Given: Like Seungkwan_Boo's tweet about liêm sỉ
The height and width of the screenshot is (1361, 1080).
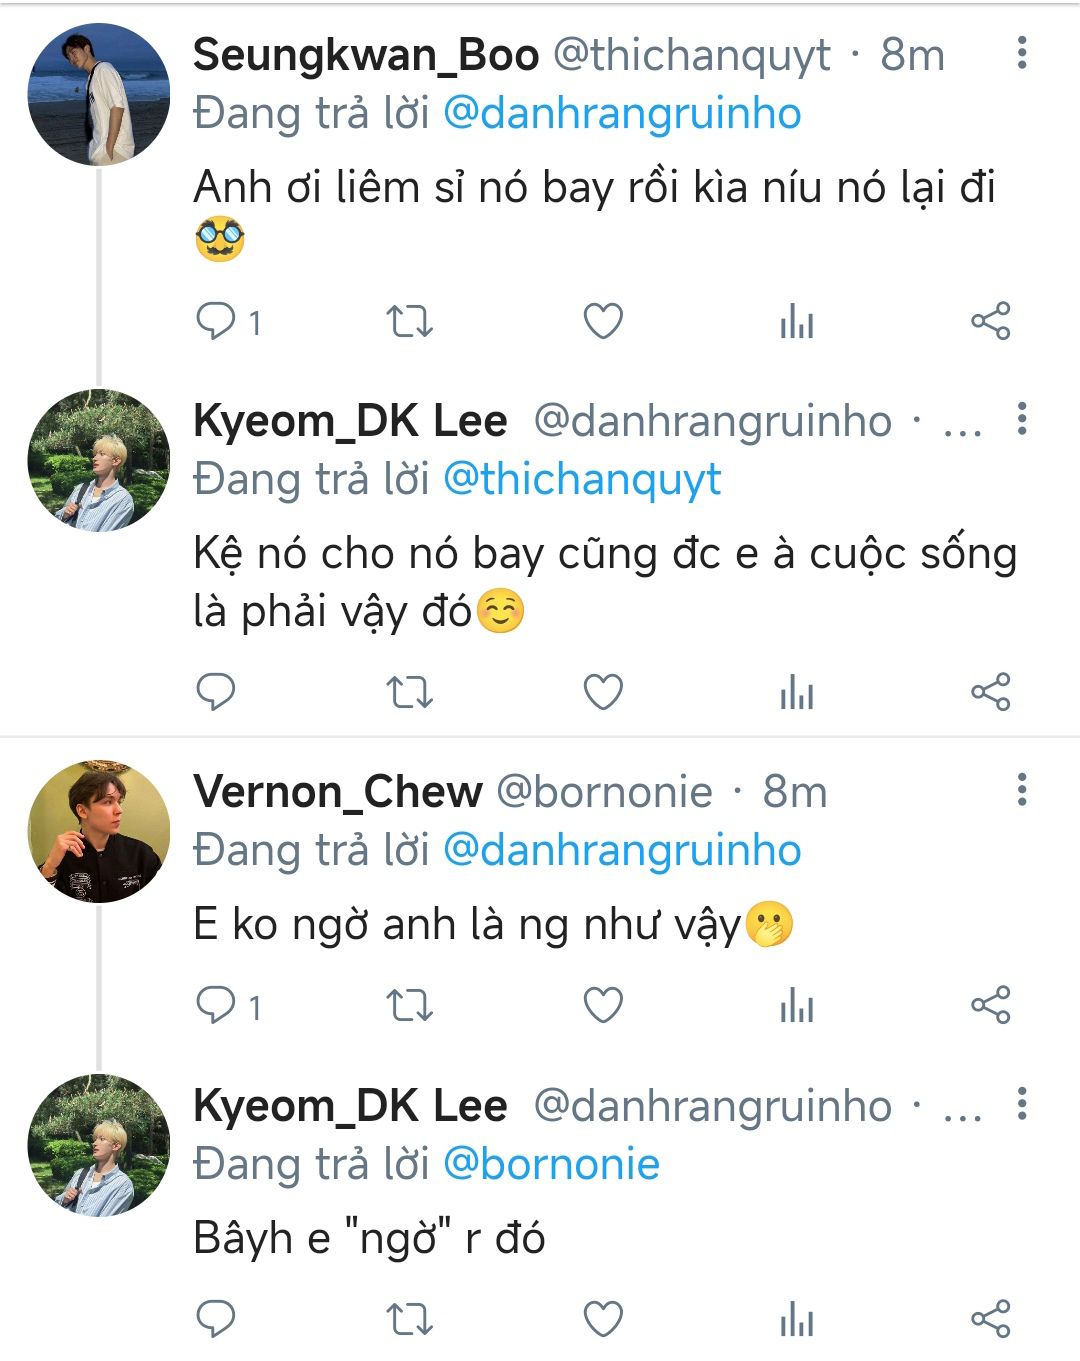Looking at the screenshot, I should click(603, 322).
